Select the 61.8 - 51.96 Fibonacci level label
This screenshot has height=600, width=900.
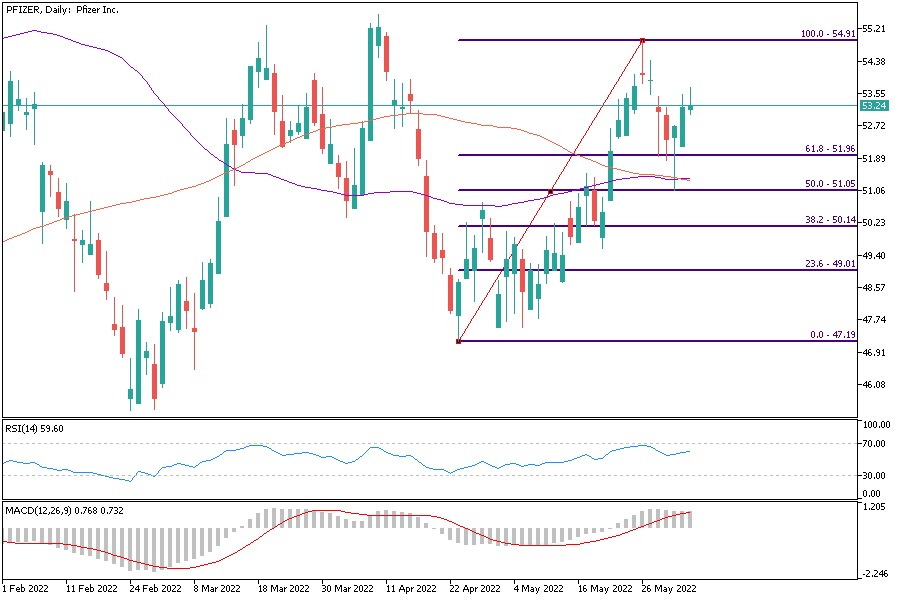[x=829, y=149]
